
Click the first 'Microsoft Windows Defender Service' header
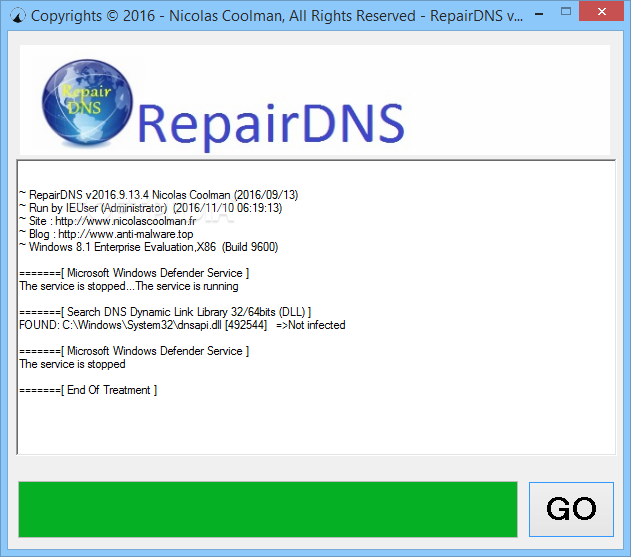[x=134, y=273]
